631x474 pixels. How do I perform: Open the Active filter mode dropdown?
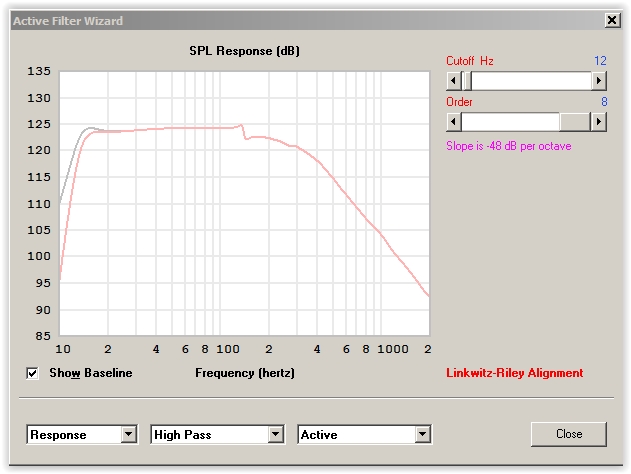(x=365, y=434)
